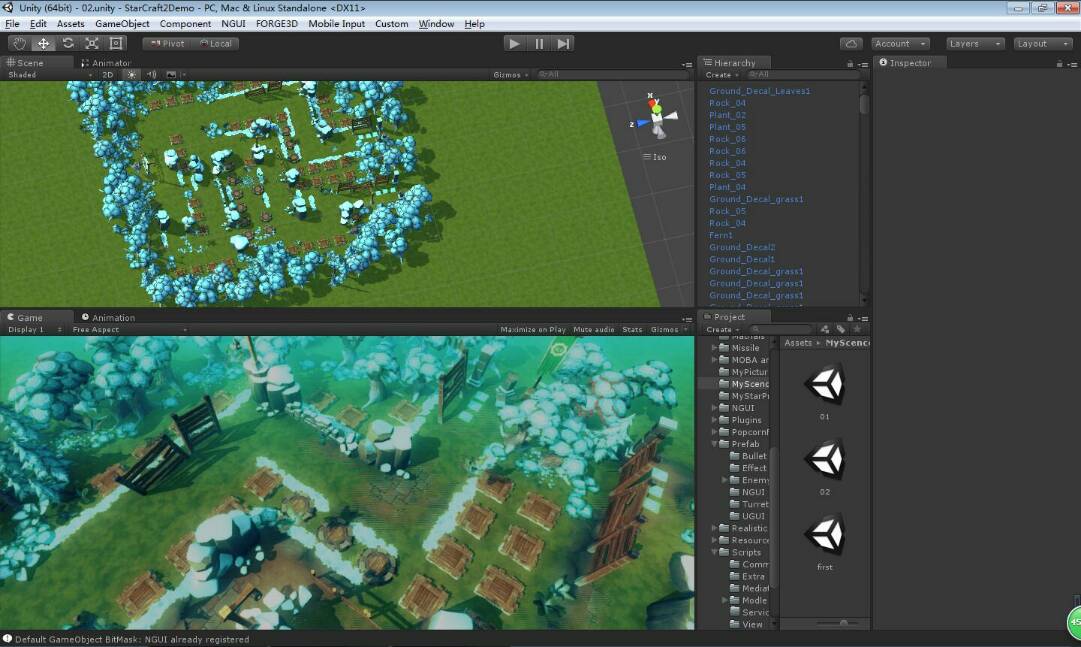This screenshot has height=647, width=1081.
Task: Expand the Plugins folder
Action: pos(714,419)
